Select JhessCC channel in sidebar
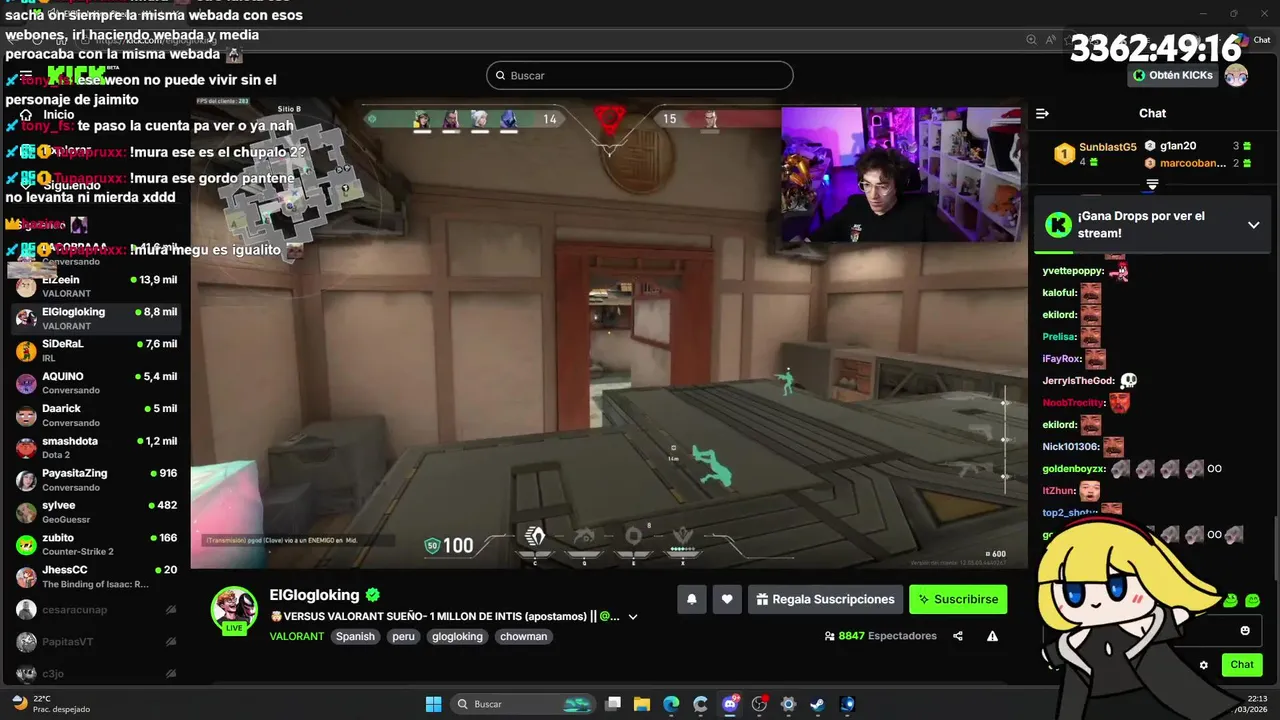 click(96, 576)
